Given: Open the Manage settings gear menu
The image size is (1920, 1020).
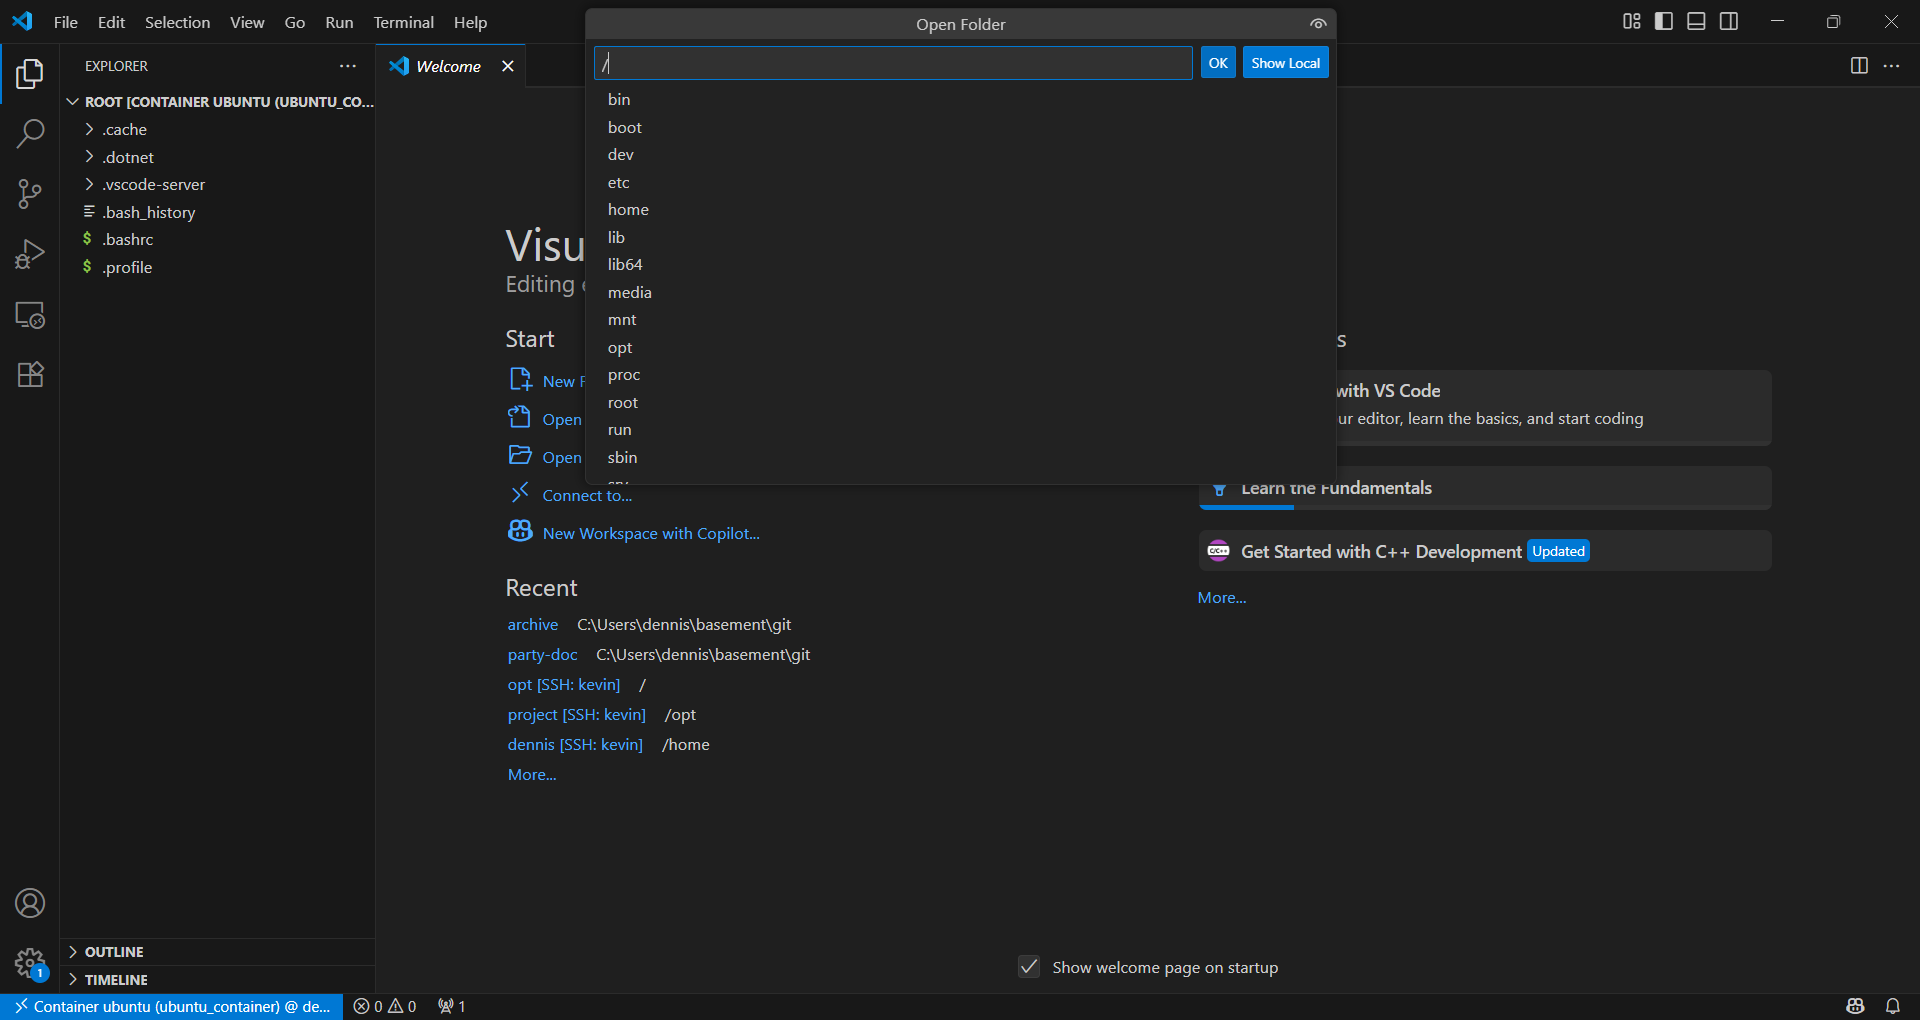Looking at the screenshot, I should [x=30, y=962].
